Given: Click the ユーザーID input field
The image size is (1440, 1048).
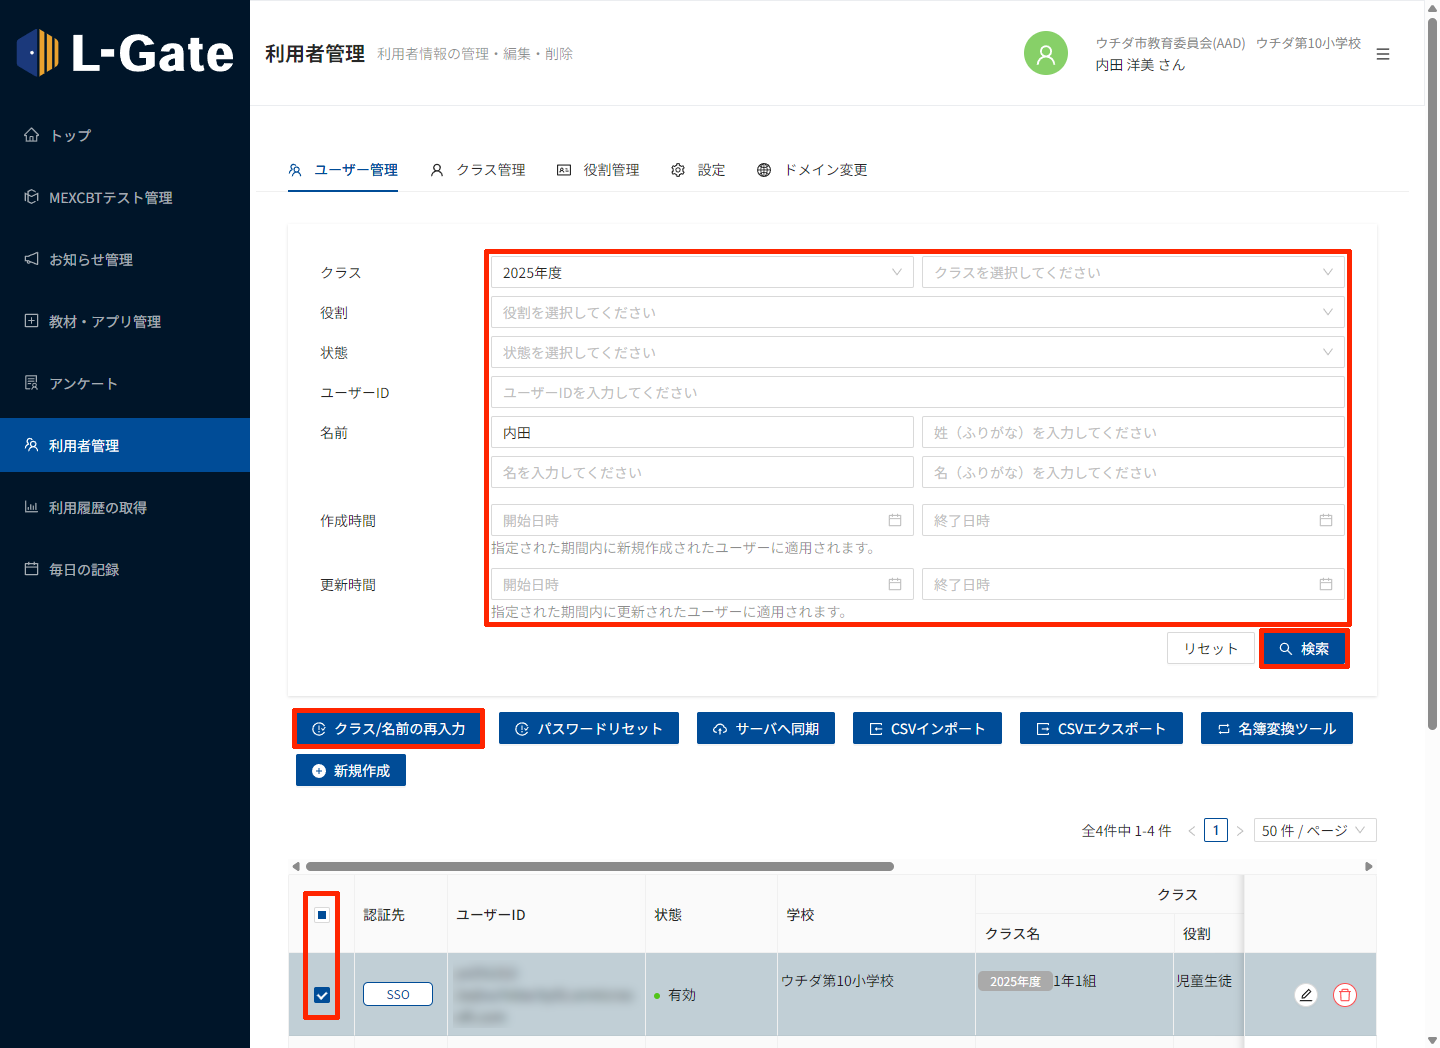Looking at the screenshot, I should click(917, 393).
